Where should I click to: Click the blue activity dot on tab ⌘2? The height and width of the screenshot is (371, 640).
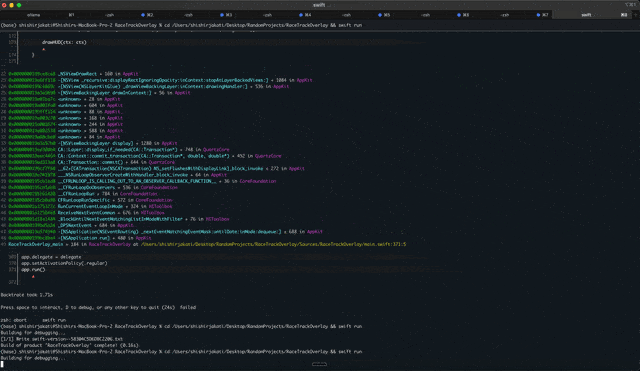(x=143, y=15)
